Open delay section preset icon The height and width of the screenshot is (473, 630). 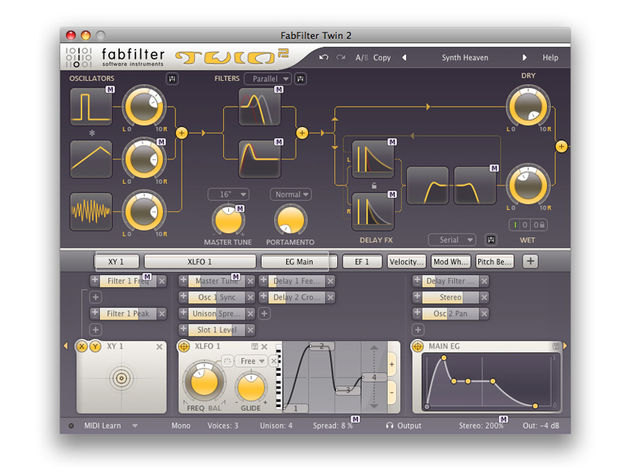coord(491,240)
